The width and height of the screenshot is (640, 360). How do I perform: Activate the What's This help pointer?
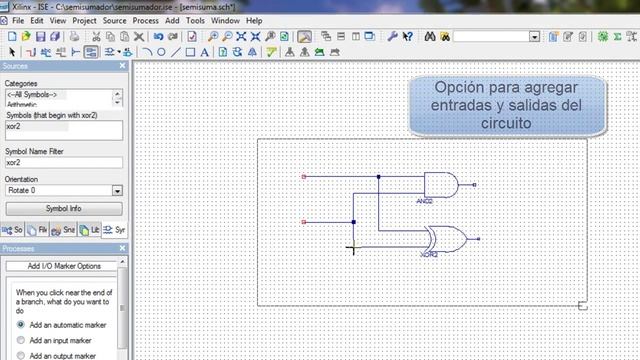point(407,37)
